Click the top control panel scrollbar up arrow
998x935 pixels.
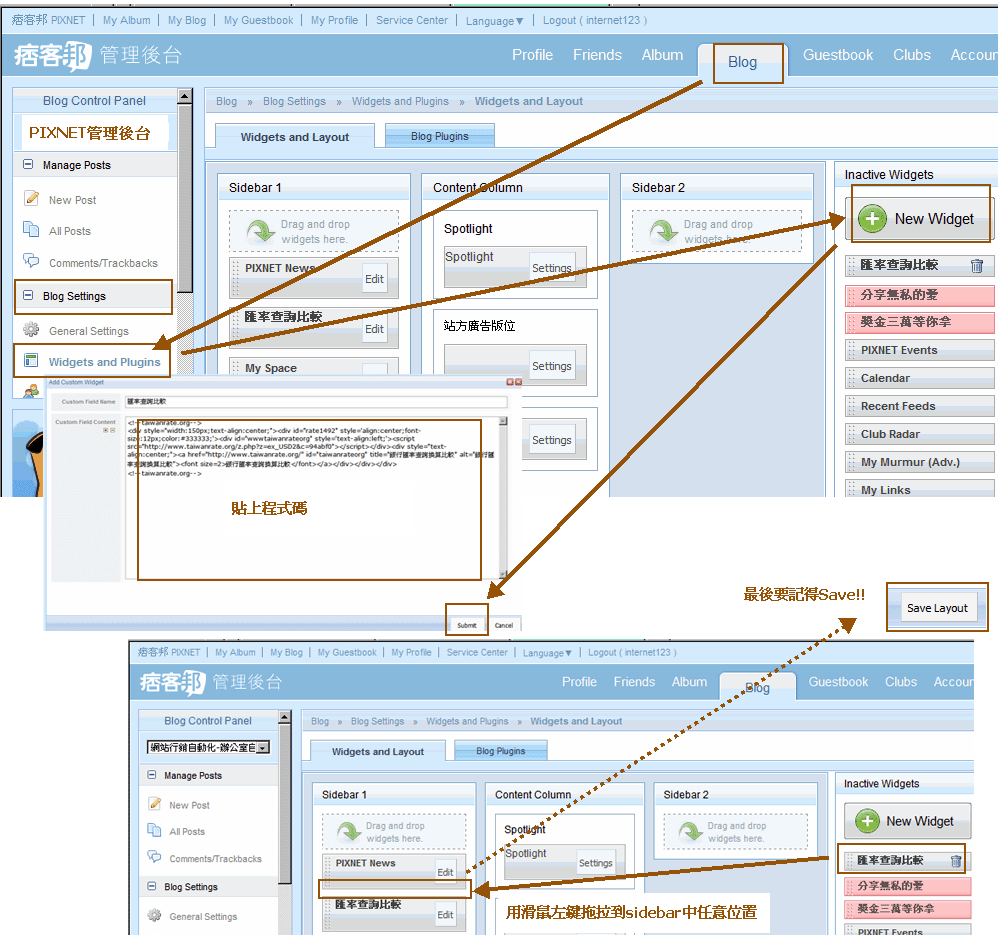[x=184, y=97]
